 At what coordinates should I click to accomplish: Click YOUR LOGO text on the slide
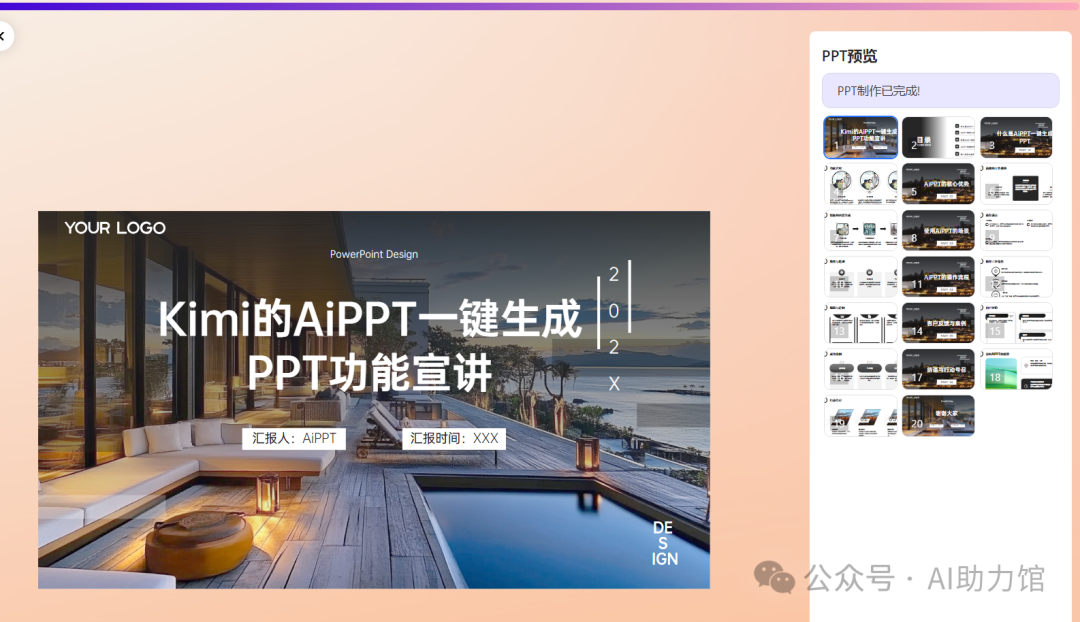point(115,228)
